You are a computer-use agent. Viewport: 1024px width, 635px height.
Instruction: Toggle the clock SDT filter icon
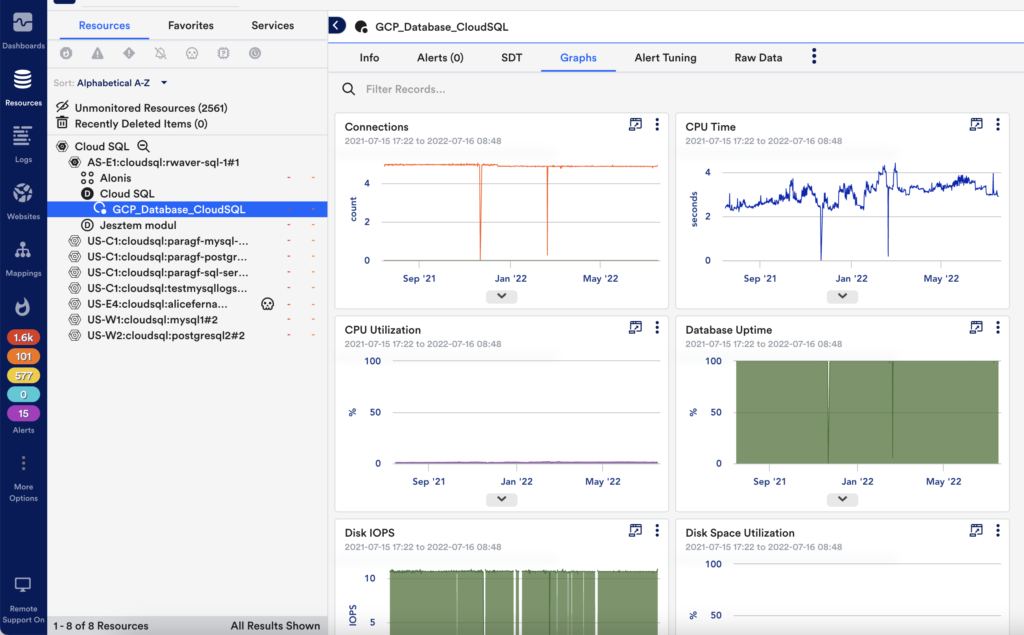[255, 54]
